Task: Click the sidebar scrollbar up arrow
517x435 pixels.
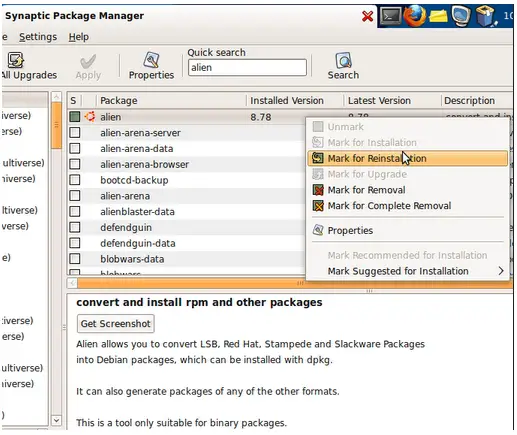Action: (x=56, y=97)
